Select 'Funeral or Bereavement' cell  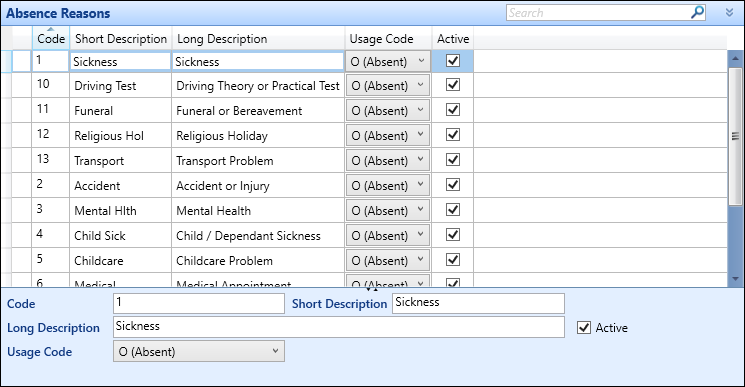(258, 111)
